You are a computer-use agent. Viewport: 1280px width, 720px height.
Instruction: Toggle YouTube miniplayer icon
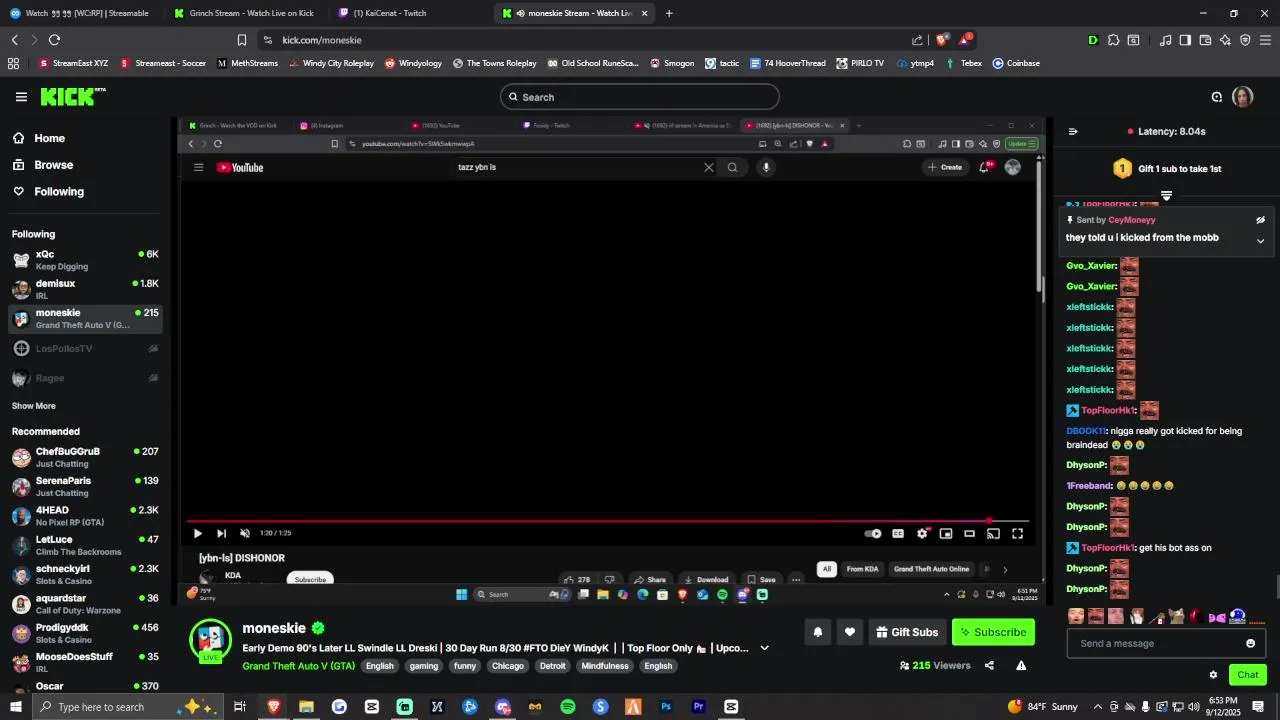946,534
